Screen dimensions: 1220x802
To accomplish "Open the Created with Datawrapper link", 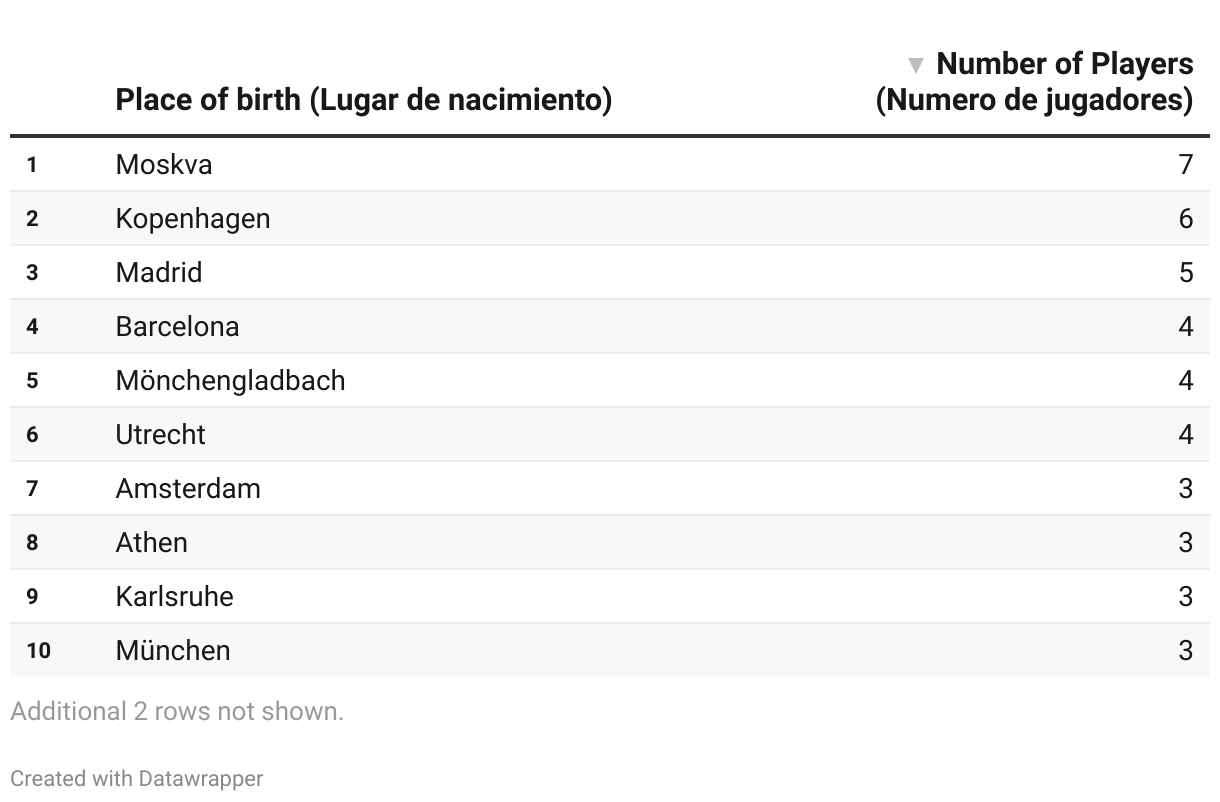I will 137,778.
